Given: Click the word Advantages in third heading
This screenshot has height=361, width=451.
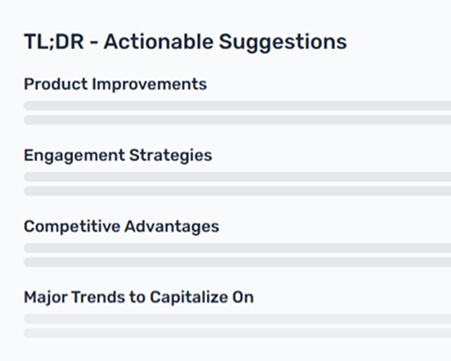Looking at the screenshot, I should 172,227.
